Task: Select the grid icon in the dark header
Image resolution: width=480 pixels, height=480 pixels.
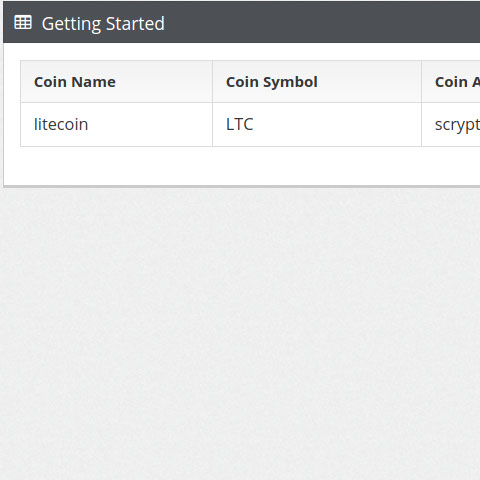Action: [23, 23]
